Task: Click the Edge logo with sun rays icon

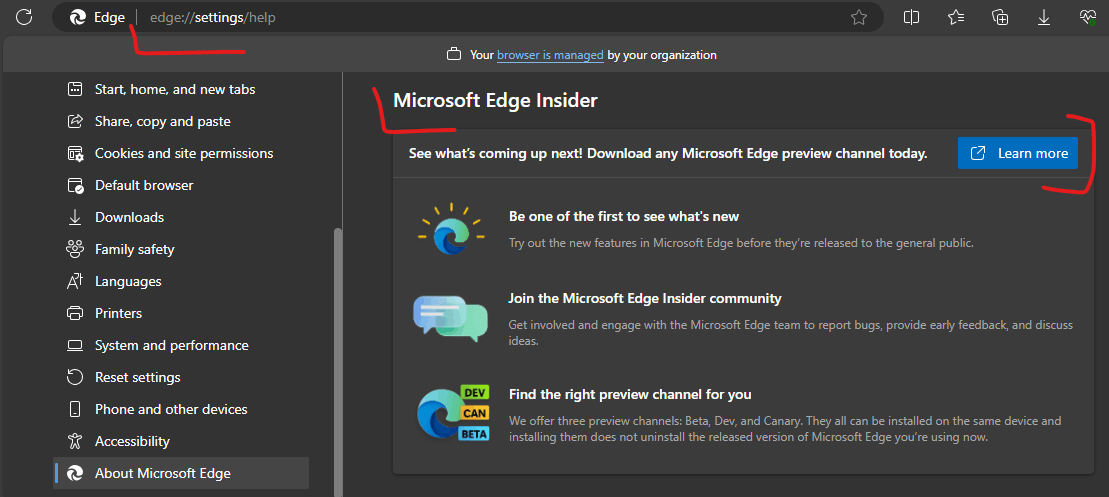Action: tap(449, 228)
